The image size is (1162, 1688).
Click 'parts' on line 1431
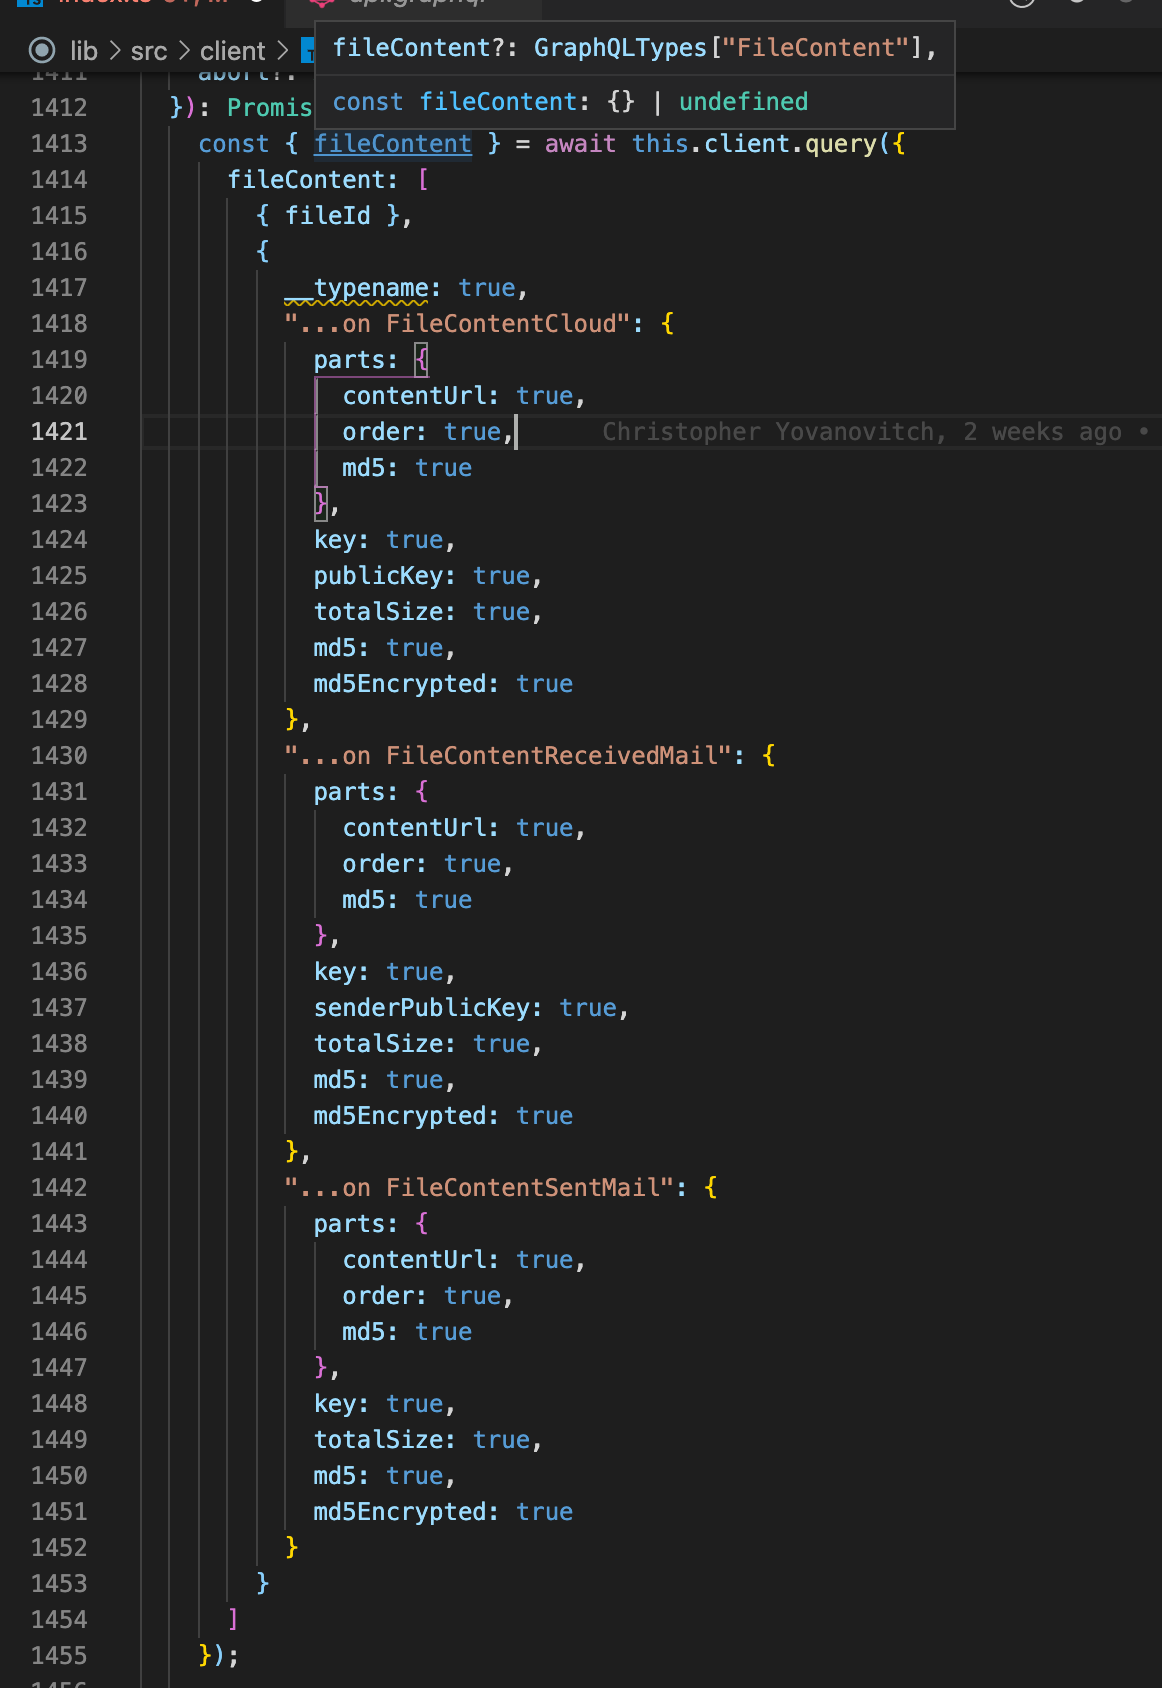tap(350, 792)
